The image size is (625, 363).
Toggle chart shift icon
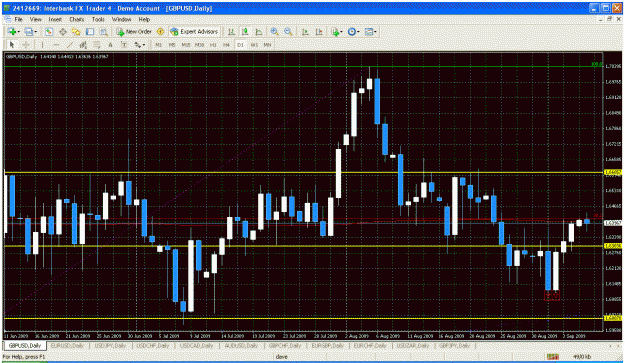click(319, 32)
